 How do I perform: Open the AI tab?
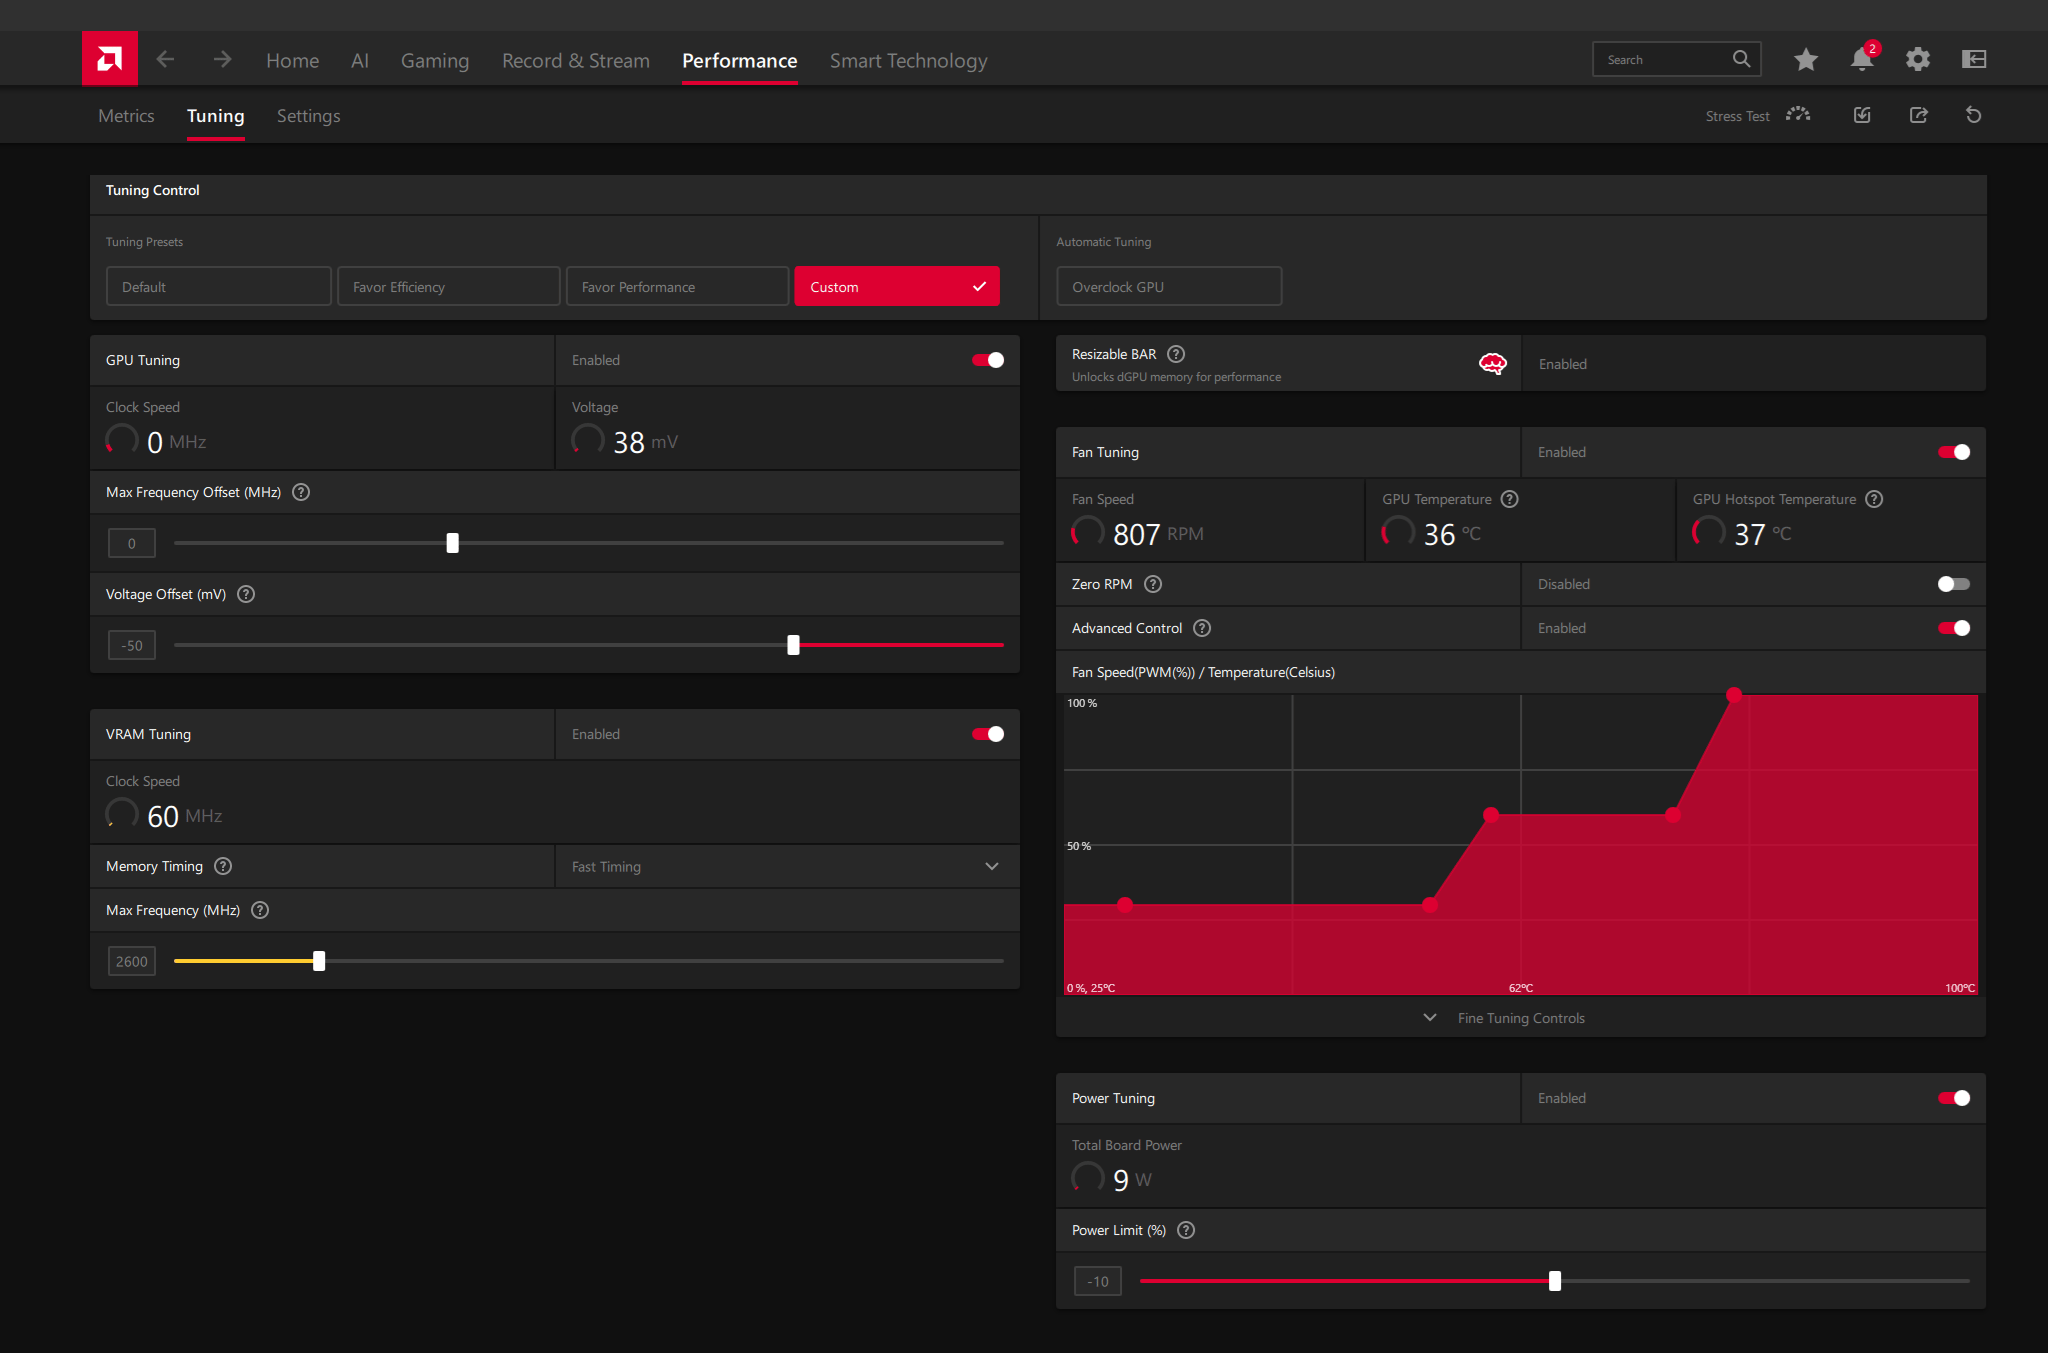(360, 61)
